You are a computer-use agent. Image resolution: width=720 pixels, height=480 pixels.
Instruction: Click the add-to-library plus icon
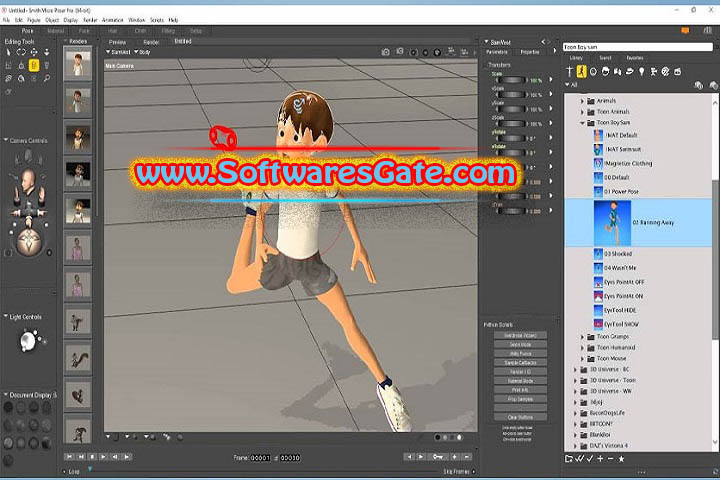click(600, 458)
